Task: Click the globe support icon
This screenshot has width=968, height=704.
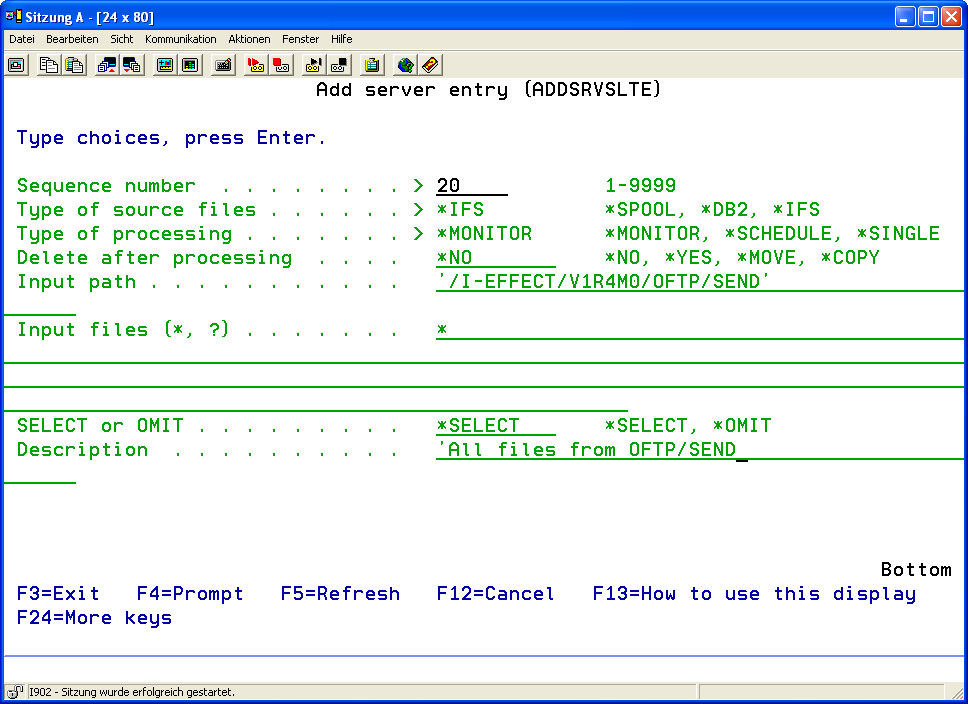Action: 404,65
